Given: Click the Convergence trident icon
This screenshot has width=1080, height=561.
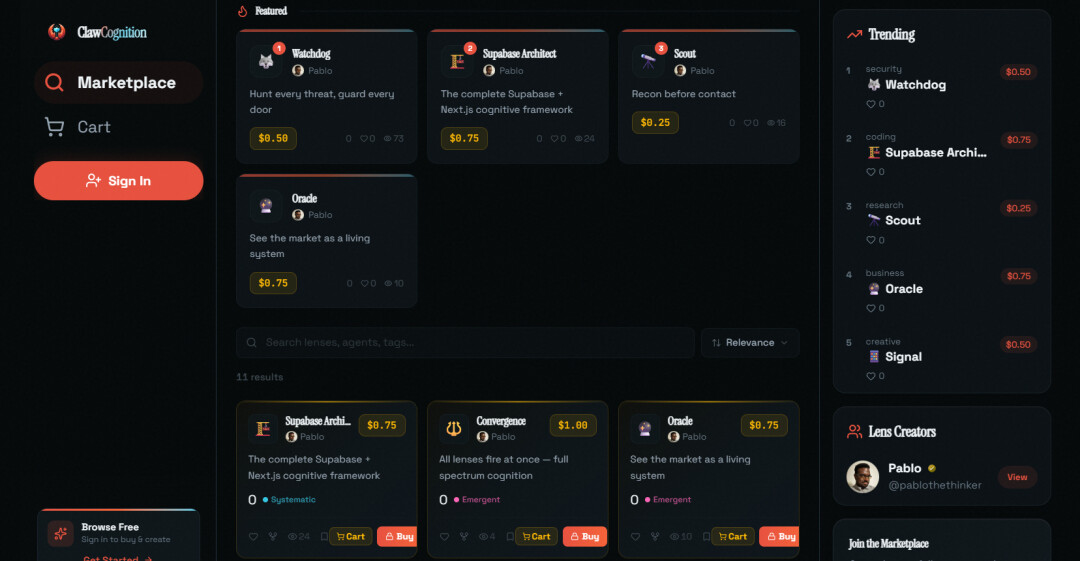Looking at the screenshot, I should (453, 428).
